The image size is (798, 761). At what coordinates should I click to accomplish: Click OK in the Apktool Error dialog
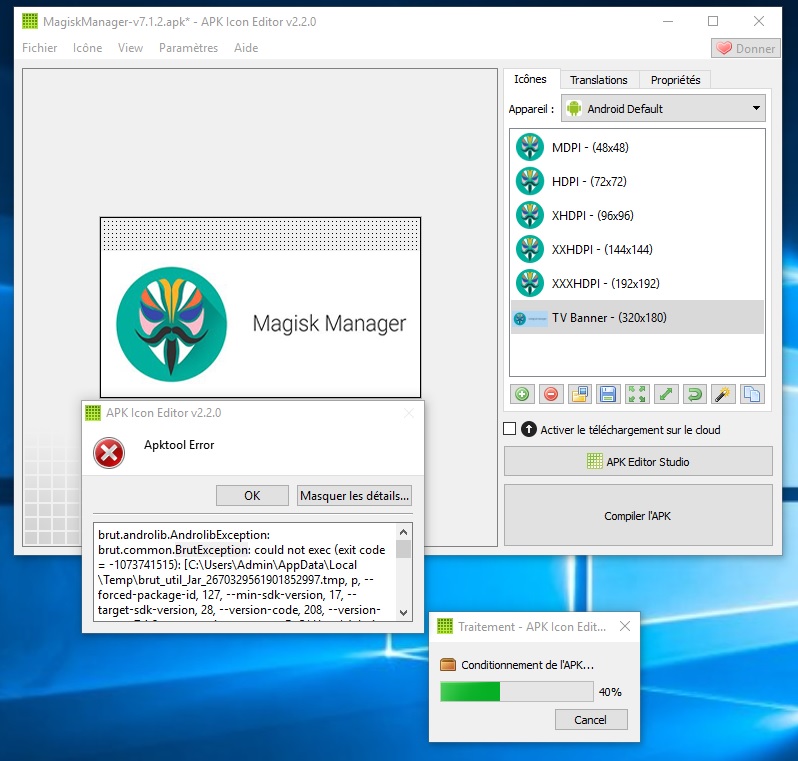[252, 495]
